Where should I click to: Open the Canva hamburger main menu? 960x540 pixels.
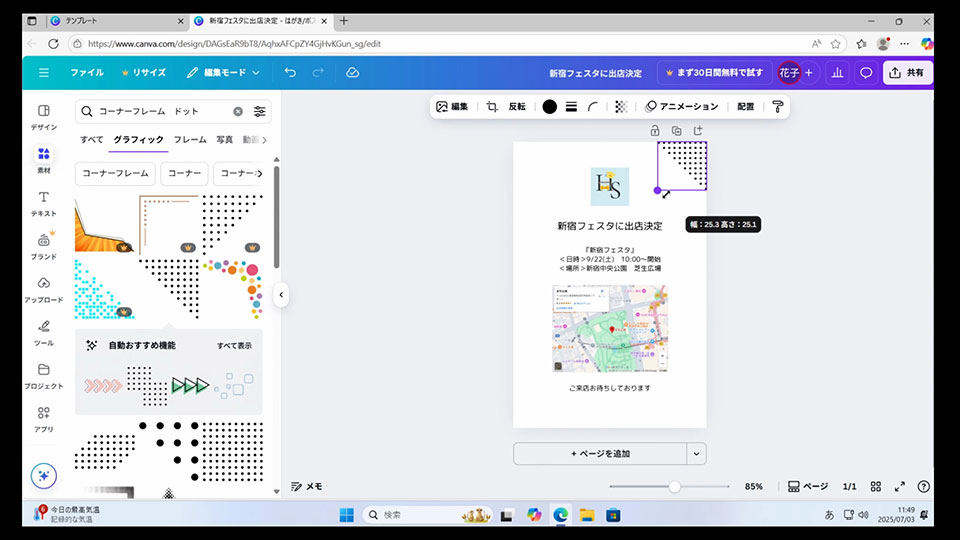pyautogui.click(x=43, y=72)
